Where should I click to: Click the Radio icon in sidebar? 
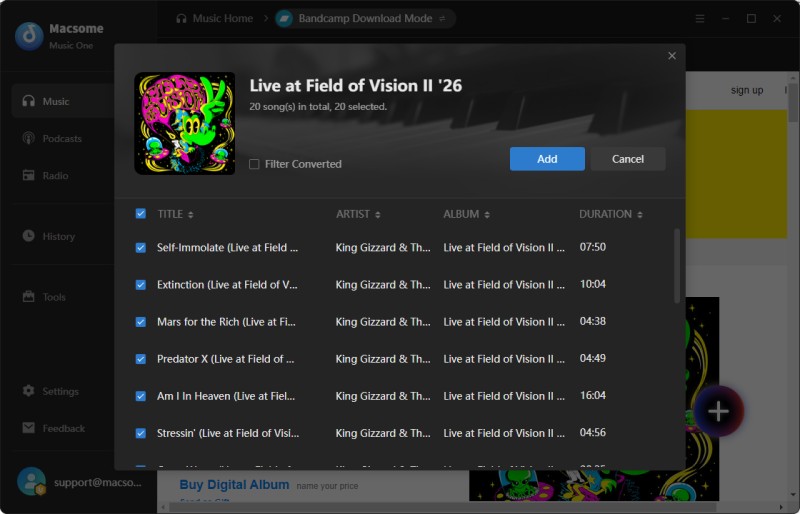29,175
